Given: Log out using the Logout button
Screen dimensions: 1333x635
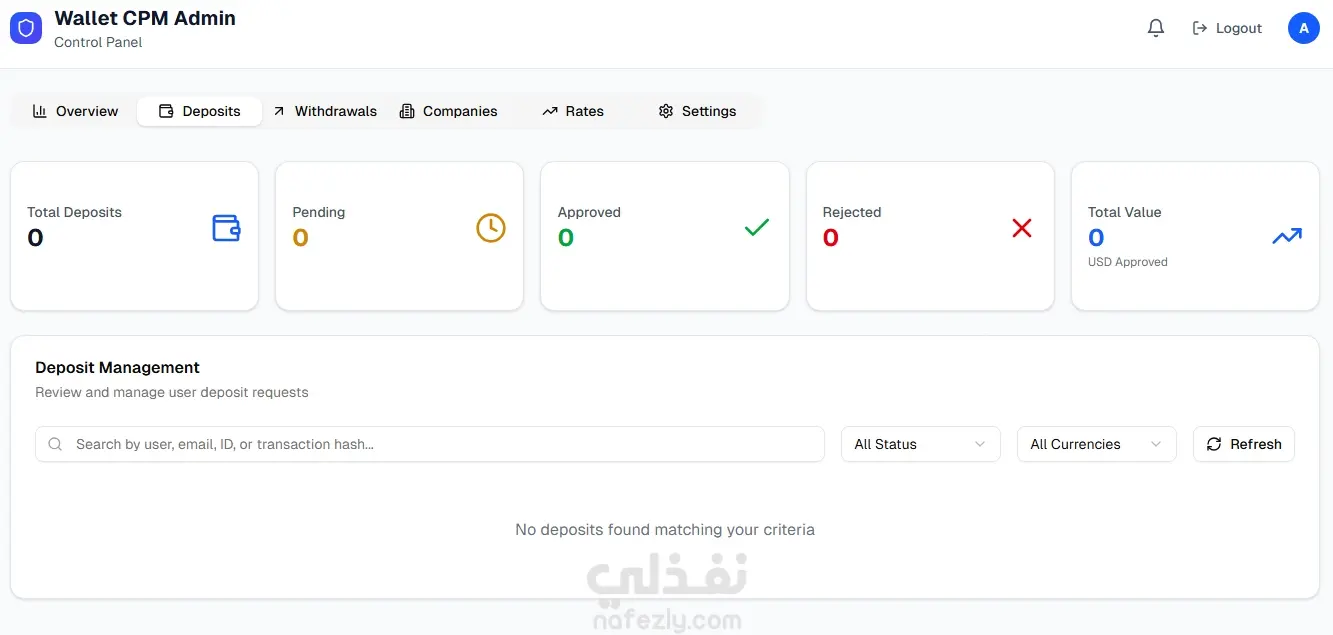Looking at the screenshot, I should 1227,28.
